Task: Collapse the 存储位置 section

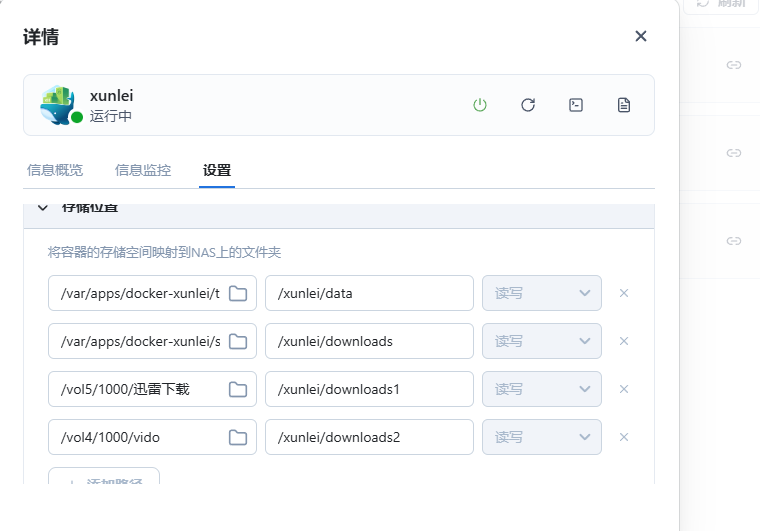Action: coord(43,208)
